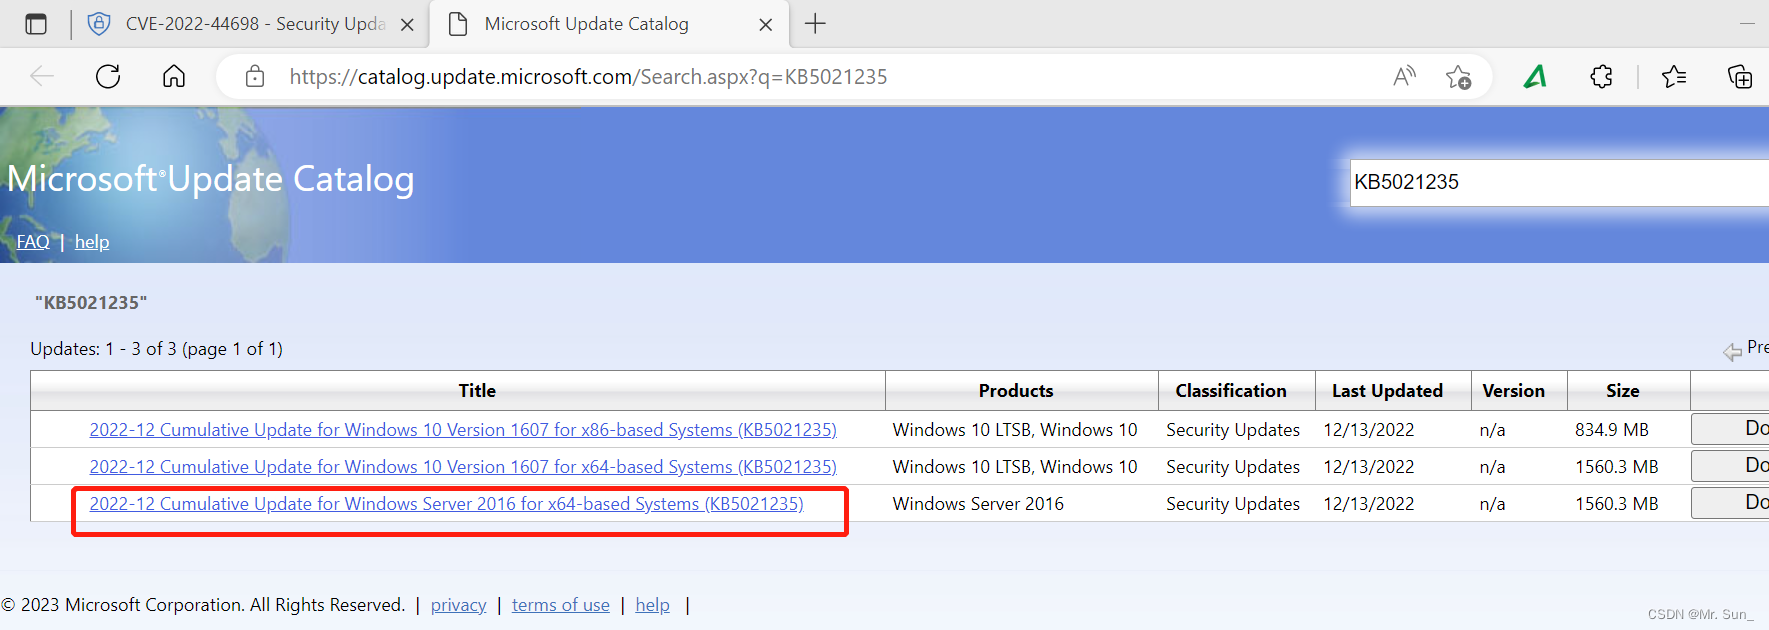Open the green A extension icon
This screenshot has height=630, width=1769.
point(1535,76)
